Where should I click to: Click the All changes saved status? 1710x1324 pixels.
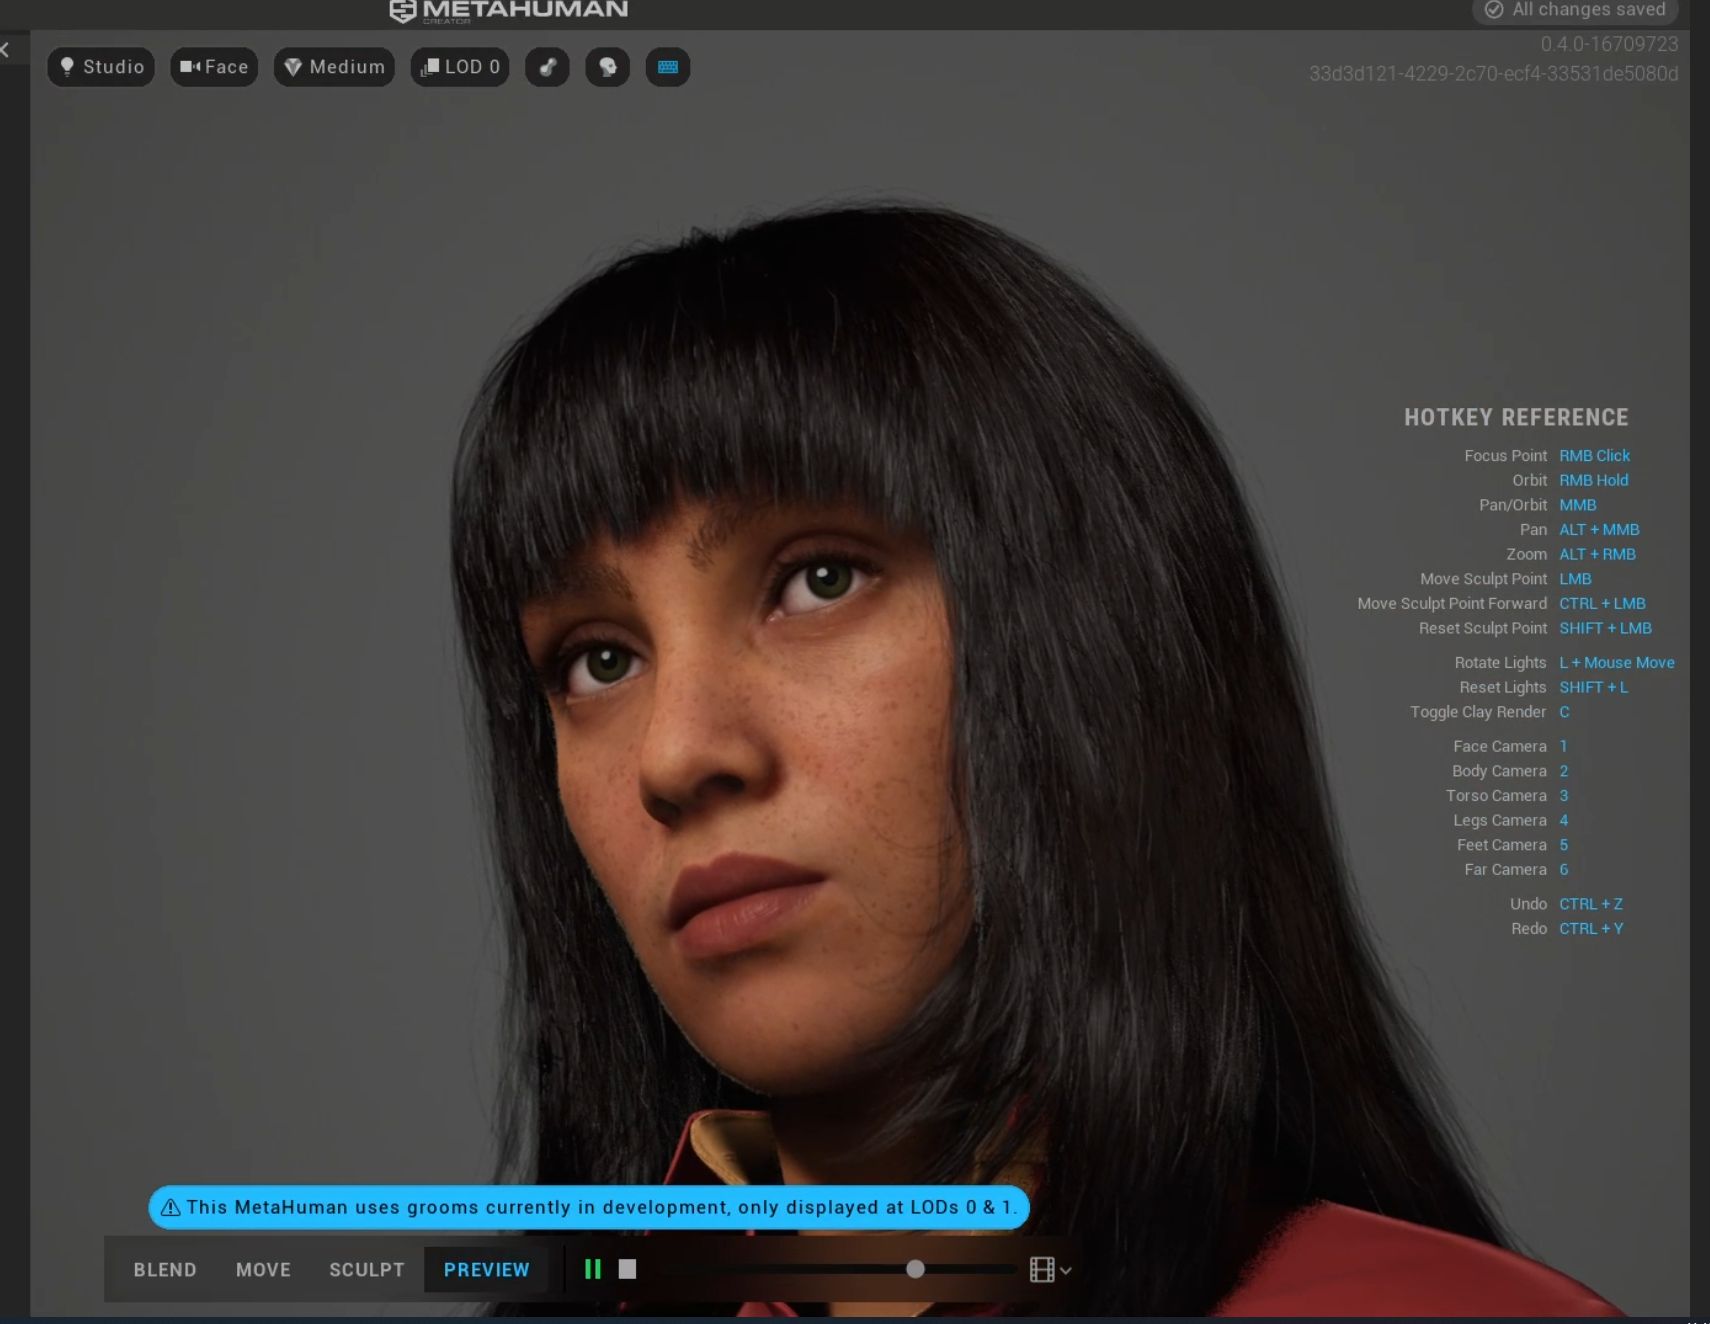(1577, 10)
